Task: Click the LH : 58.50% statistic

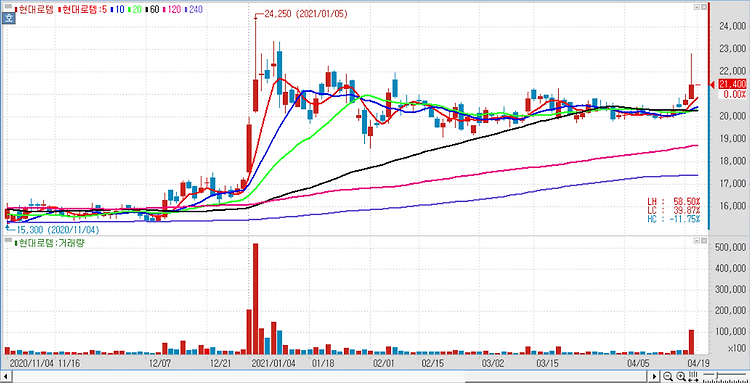Action: (x=673, y=201)
